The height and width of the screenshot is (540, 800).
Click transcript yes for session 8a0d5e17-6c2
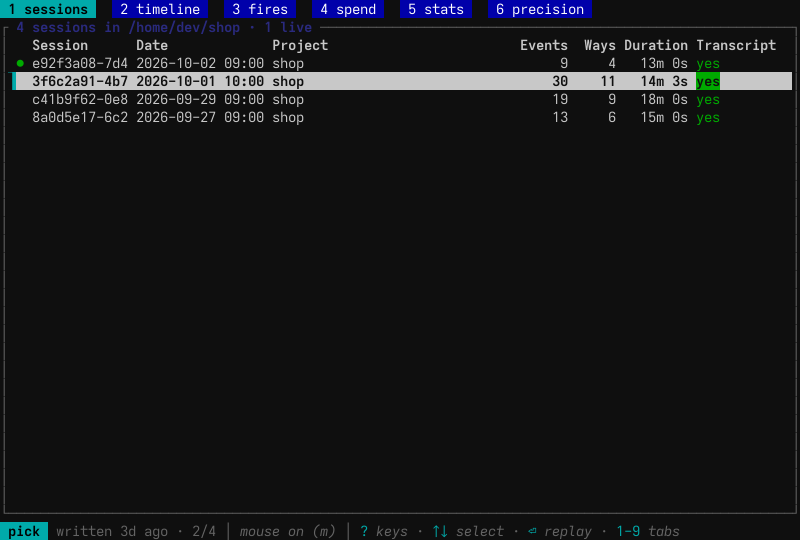[708, 117]
